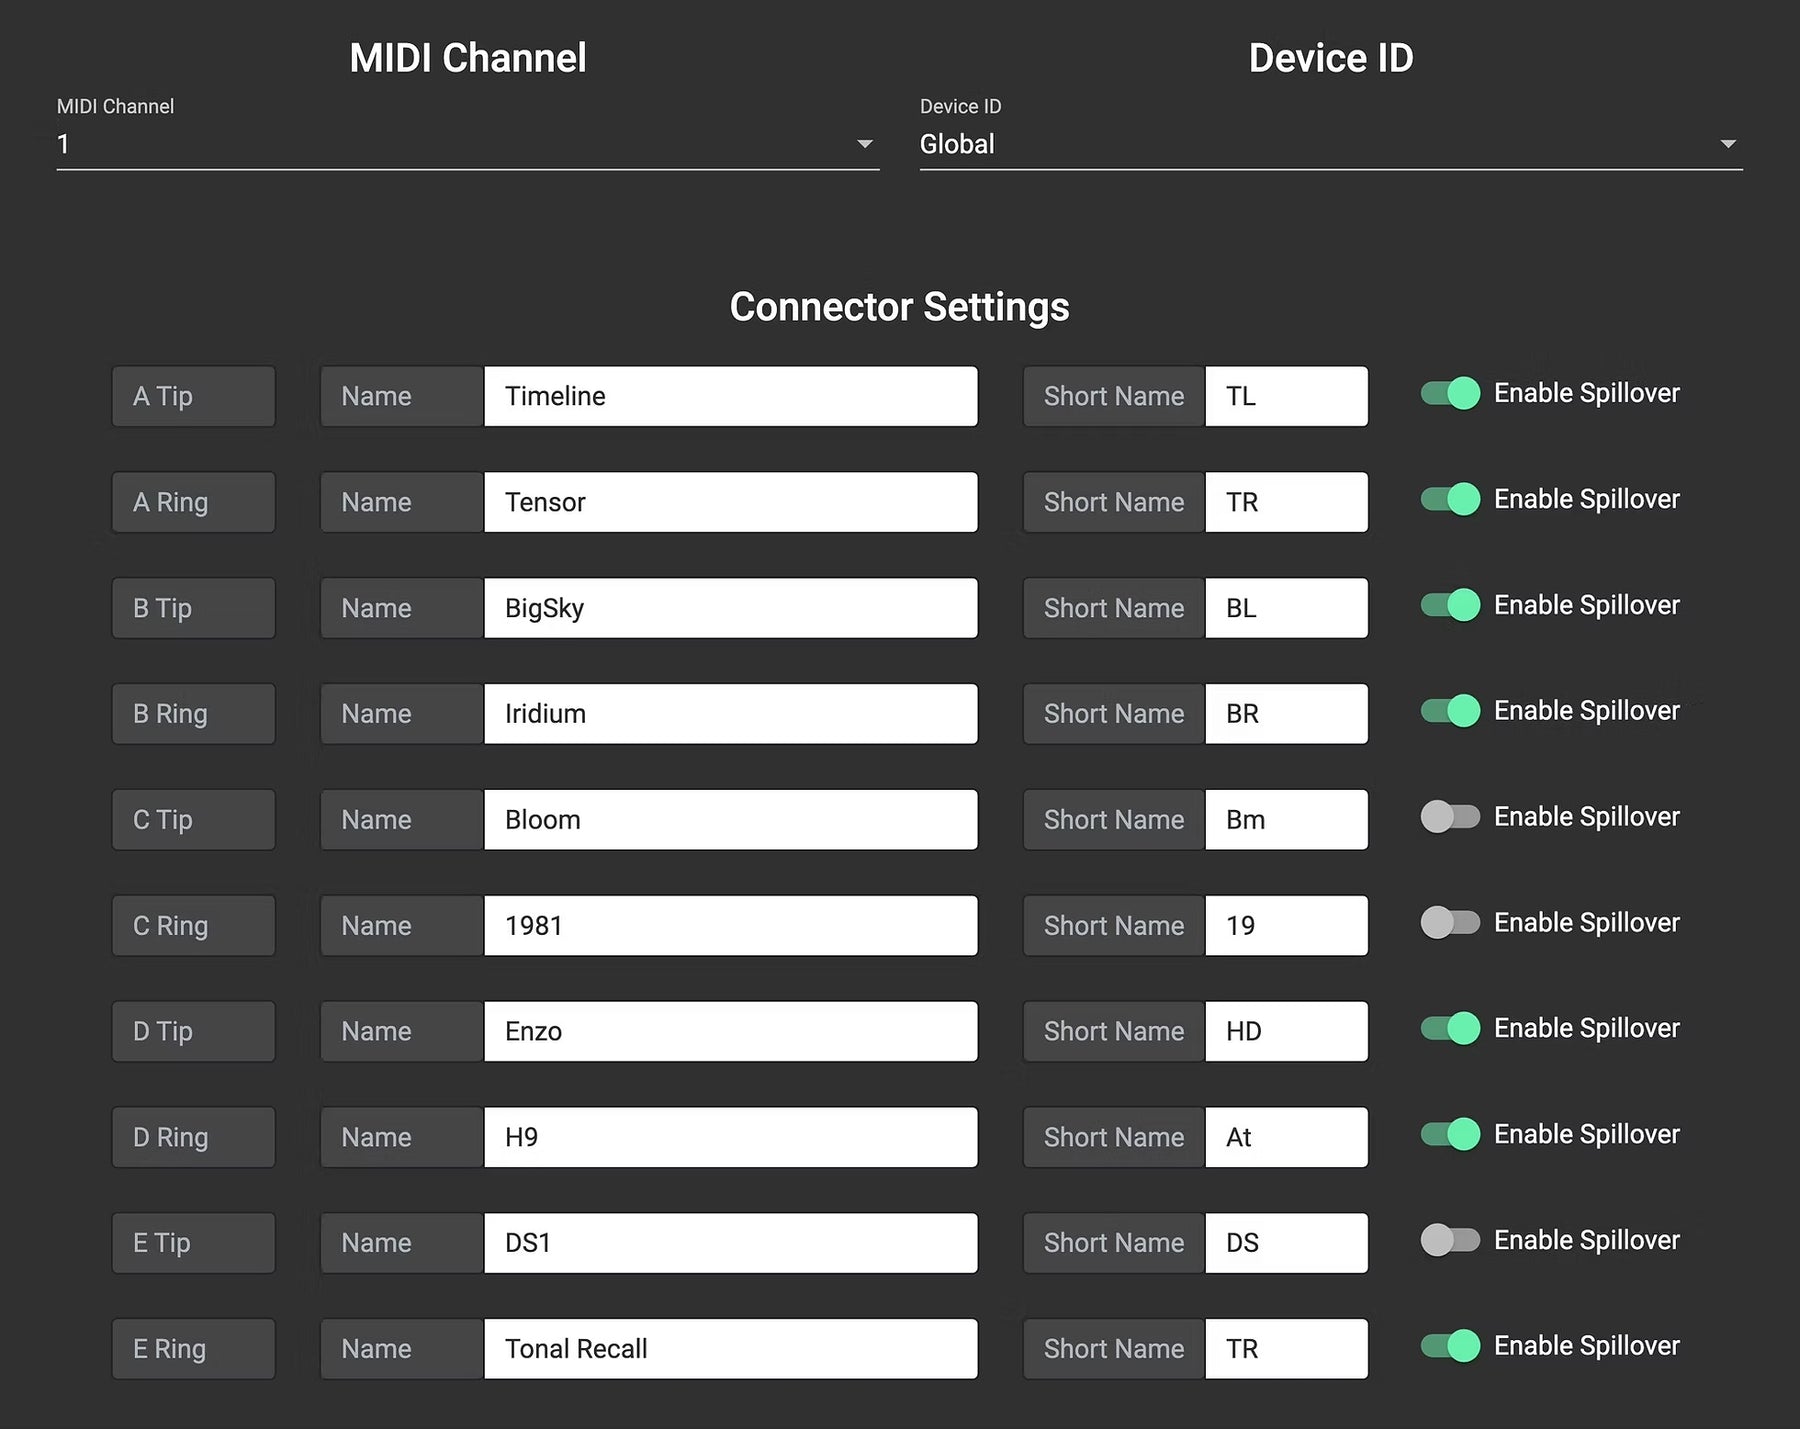The height and width of the screenshot is (1429, 1800).
Task: Edit the Bloom name field
Action: coord(731,820)
